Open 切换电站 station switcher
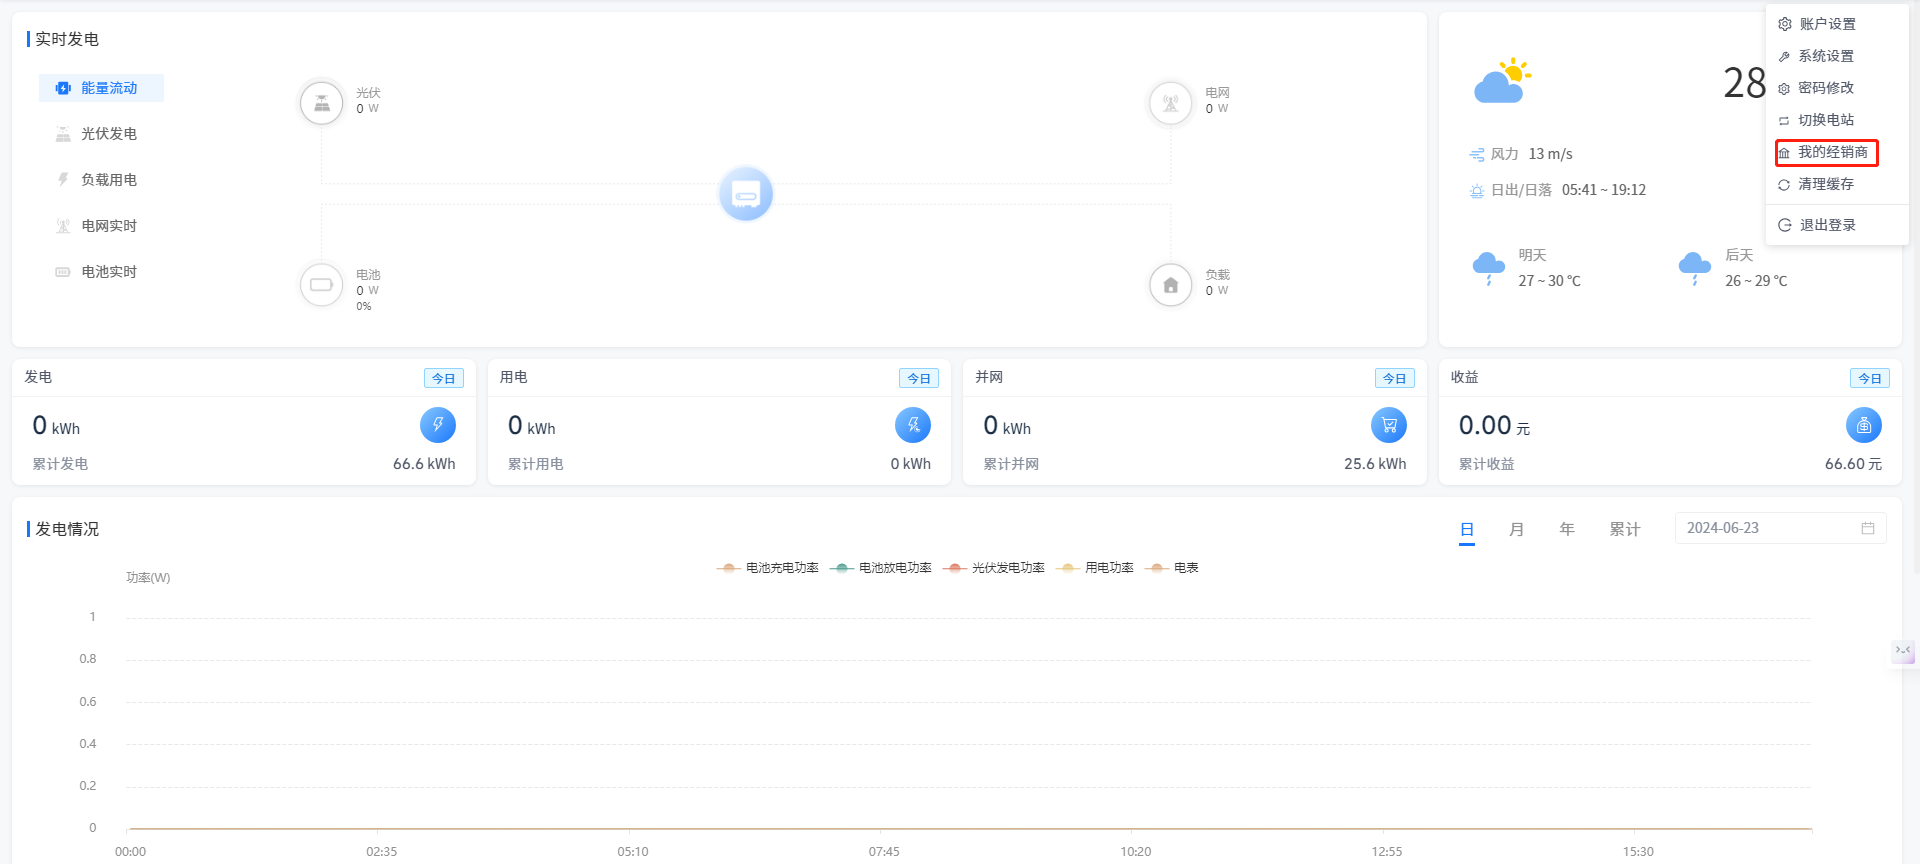Viewport: 1920px width, 864px height. point(1825,120)
